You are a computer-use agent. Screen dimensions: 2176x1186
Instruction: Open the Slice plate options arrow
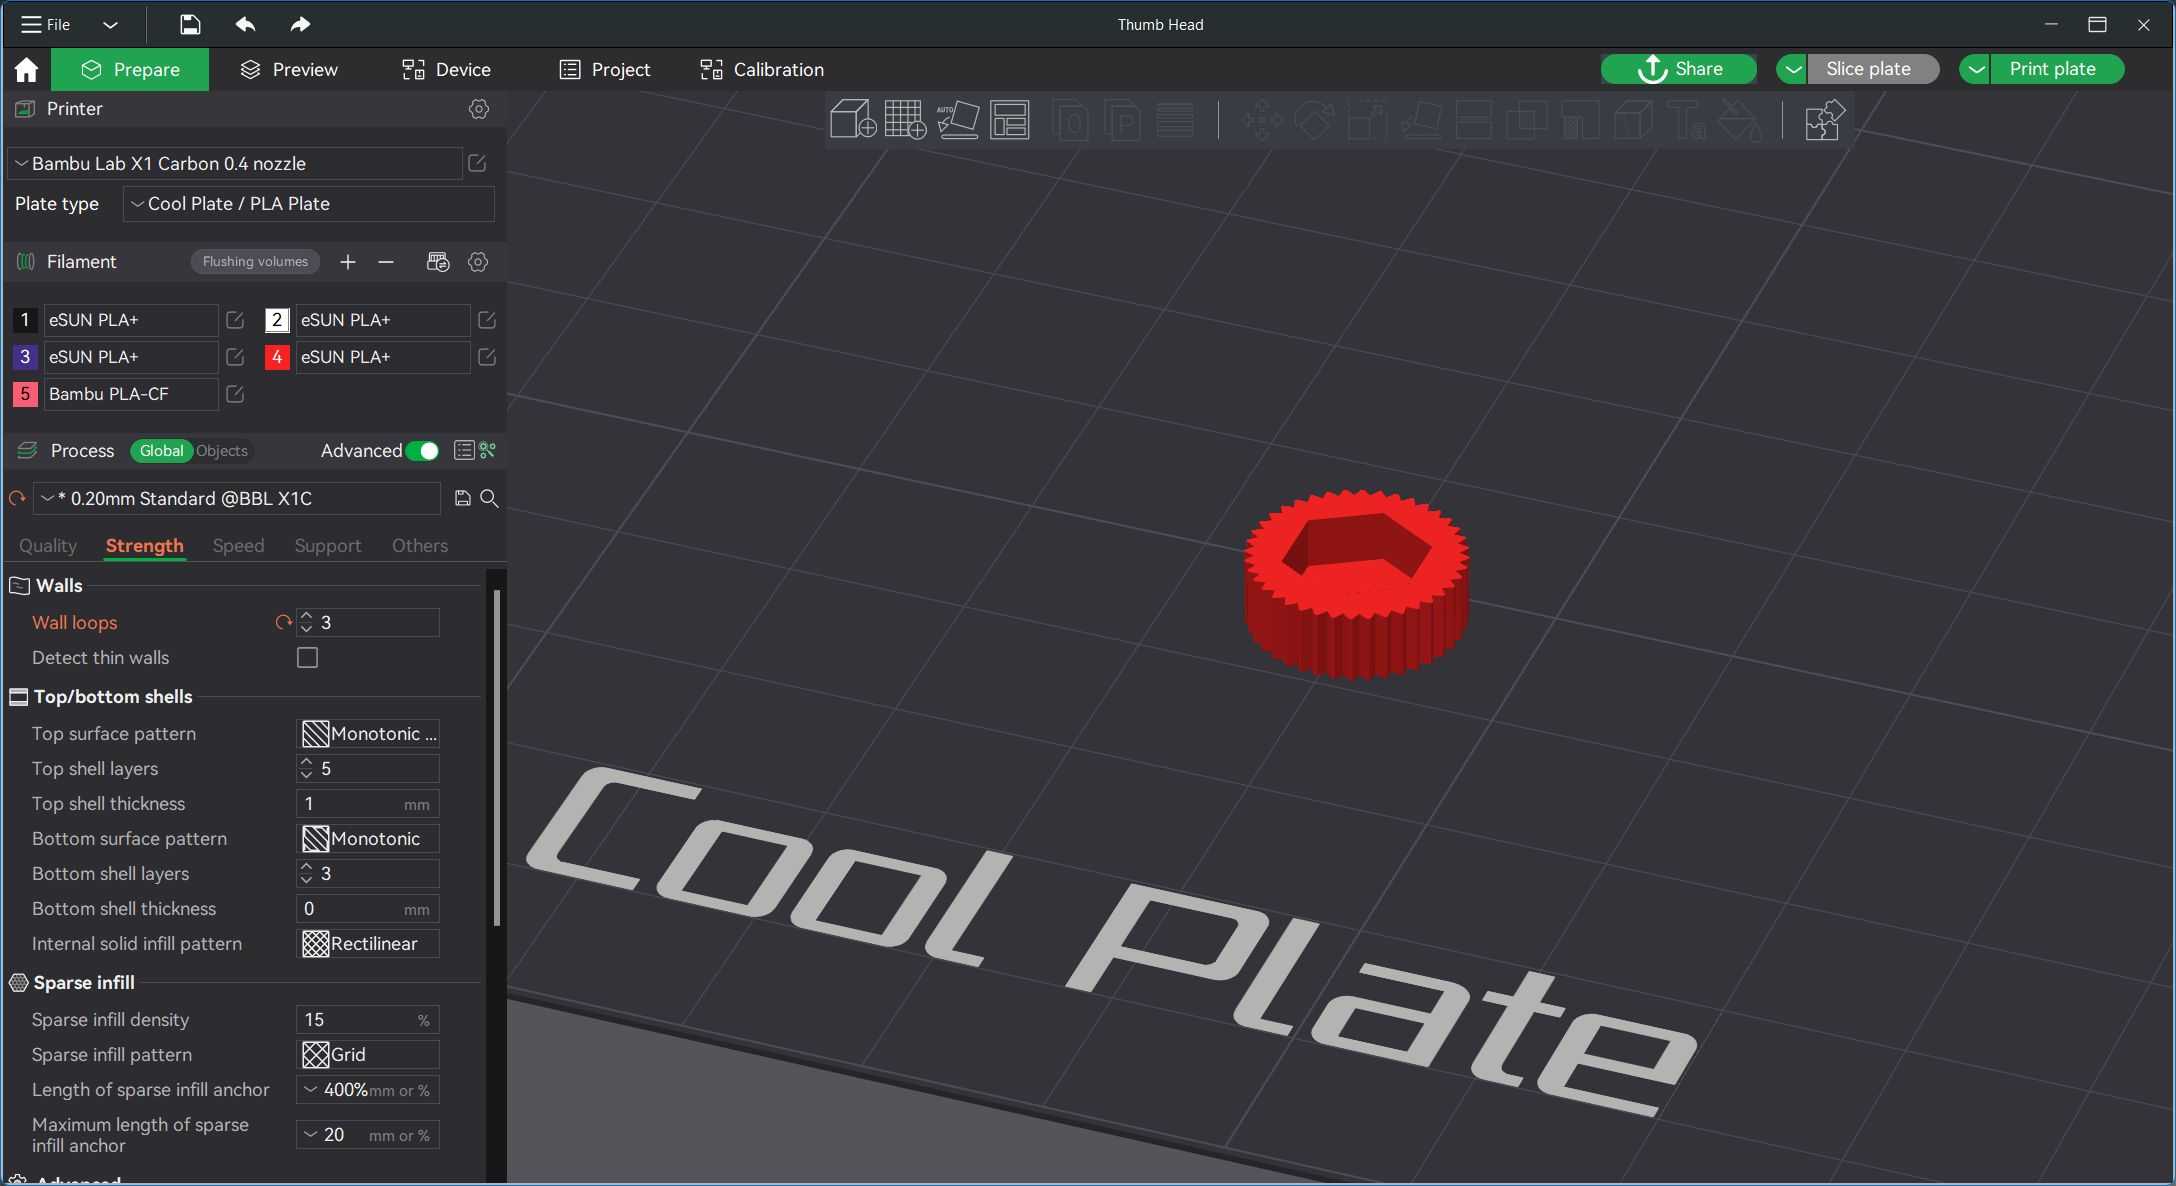coord(1792,69)
